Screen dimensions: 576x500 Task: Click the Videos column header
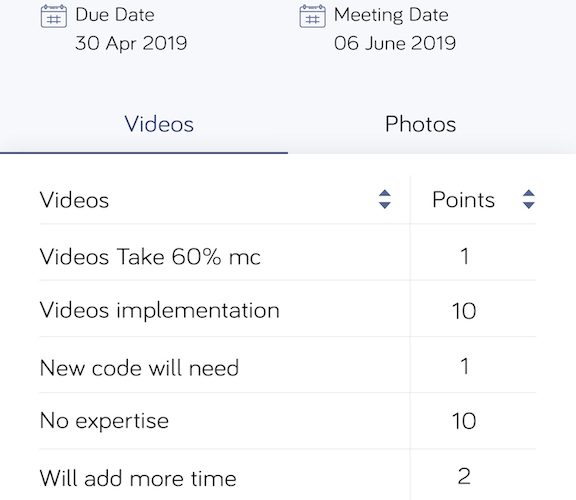click(x=74, y=200)
